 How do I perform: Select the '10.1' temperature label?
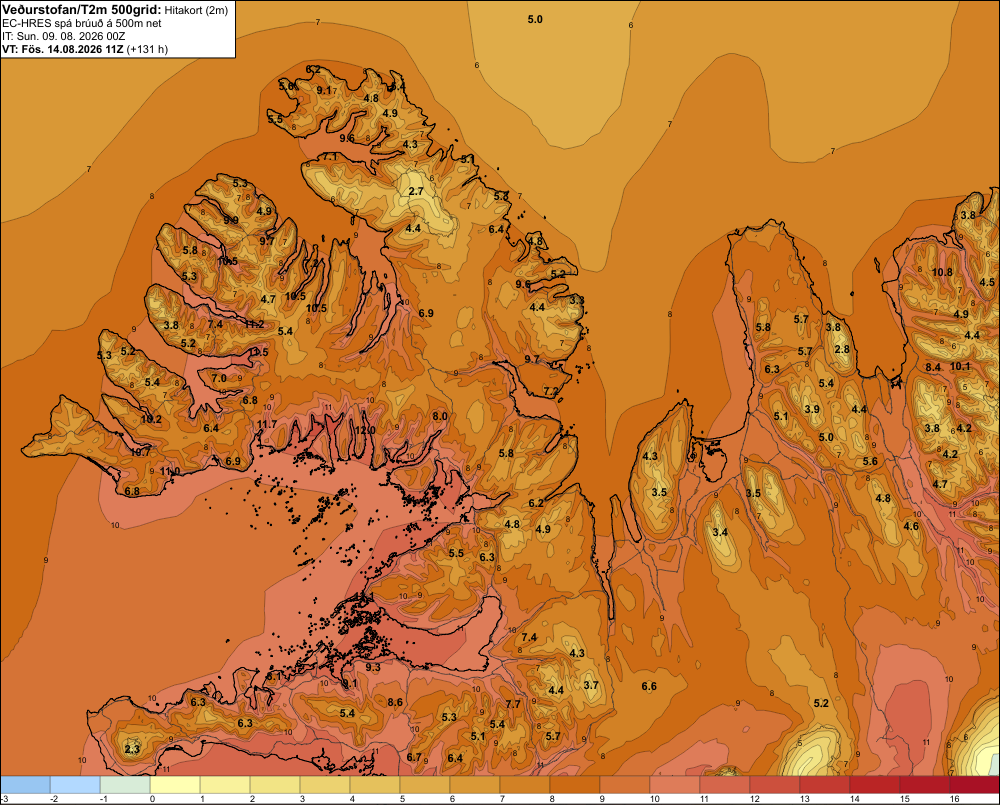coord(960,366)
